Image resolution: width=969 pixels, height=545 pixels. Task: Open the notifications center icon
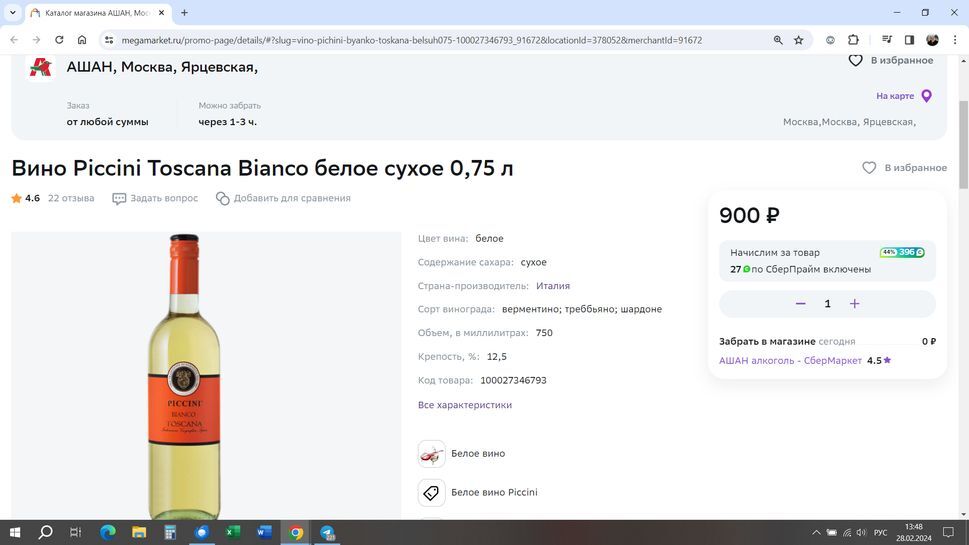[948, 532]
